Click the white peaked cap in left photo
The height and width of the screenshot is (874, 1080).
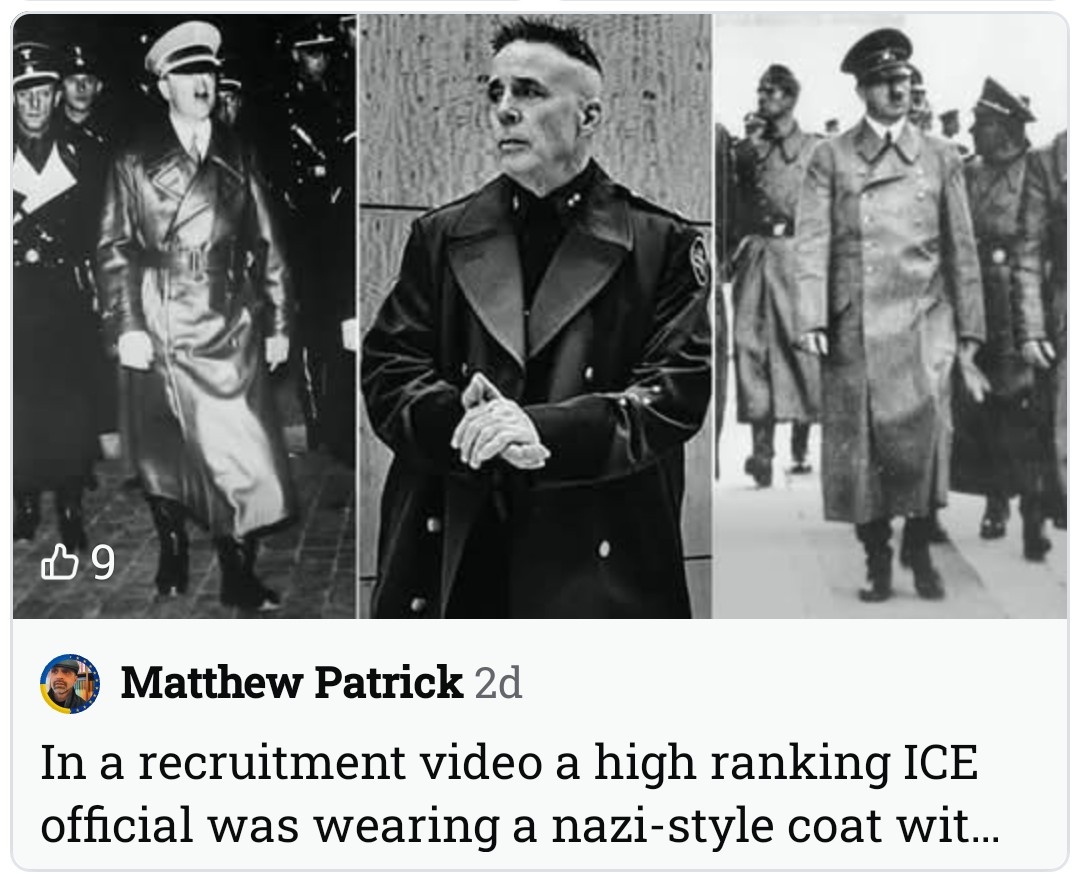tap(184, 48)
